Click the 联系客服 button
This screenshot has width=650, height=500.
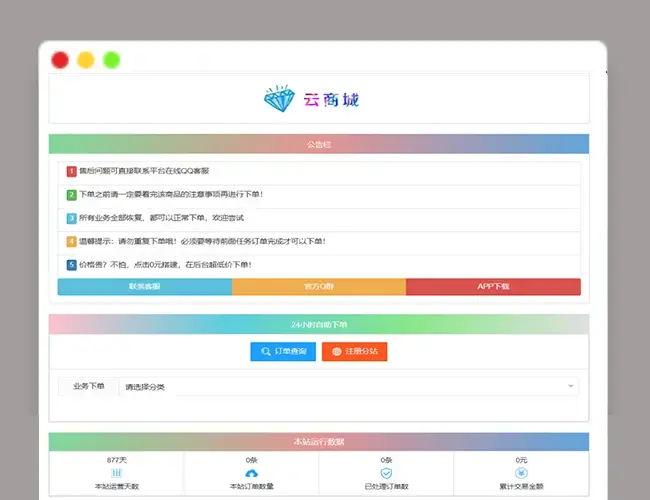pyautogui.click(x=145, y=287)
